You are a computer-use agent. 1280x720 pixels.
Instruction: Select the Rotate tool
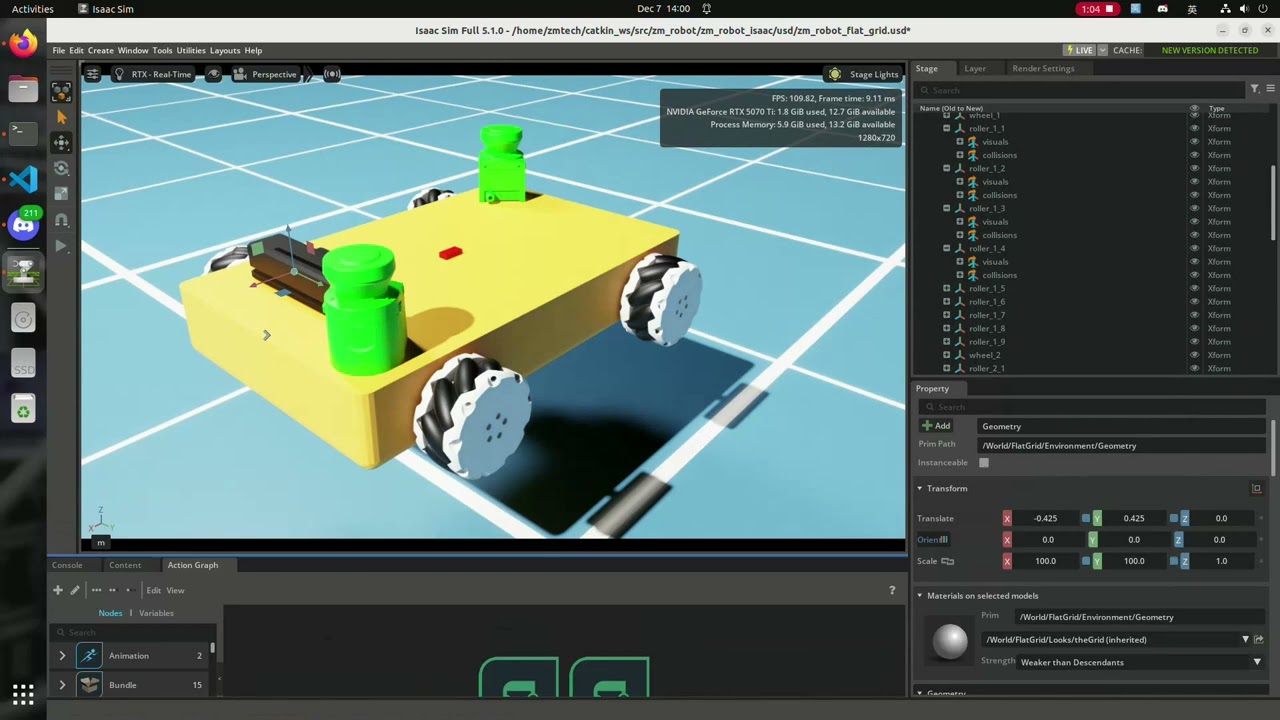coord(61,168)
